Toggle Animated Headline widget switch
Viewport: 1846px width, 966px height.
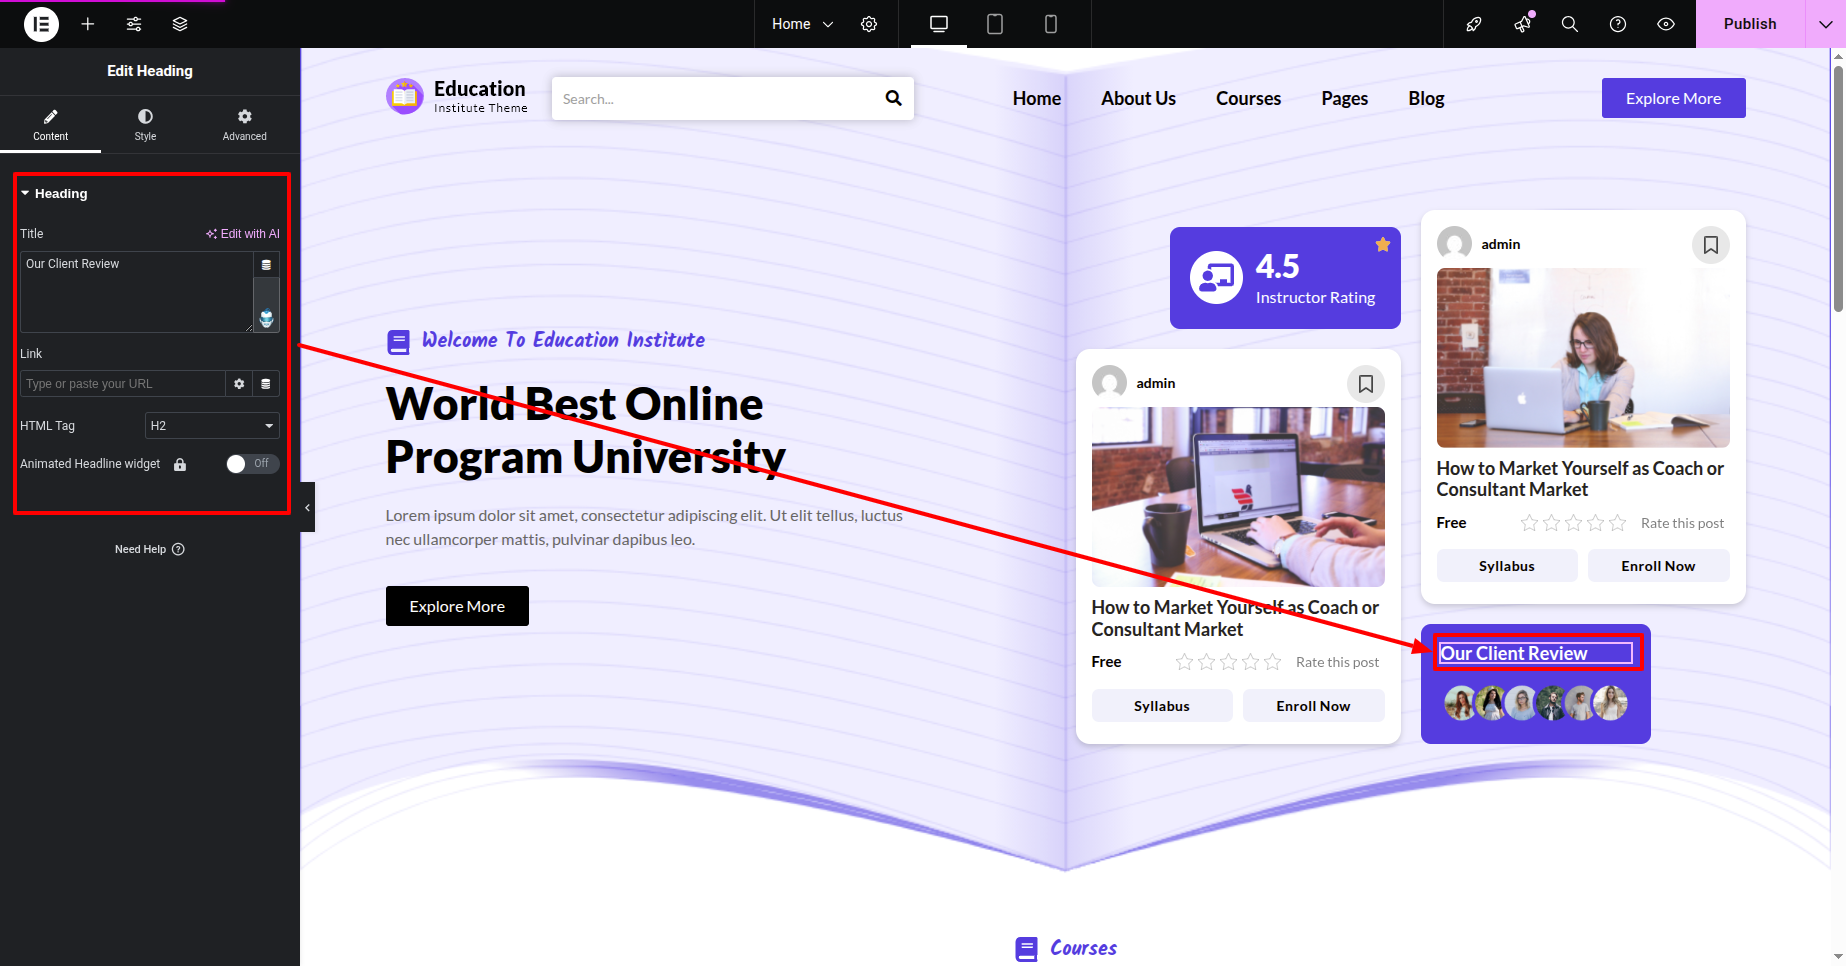252,464
